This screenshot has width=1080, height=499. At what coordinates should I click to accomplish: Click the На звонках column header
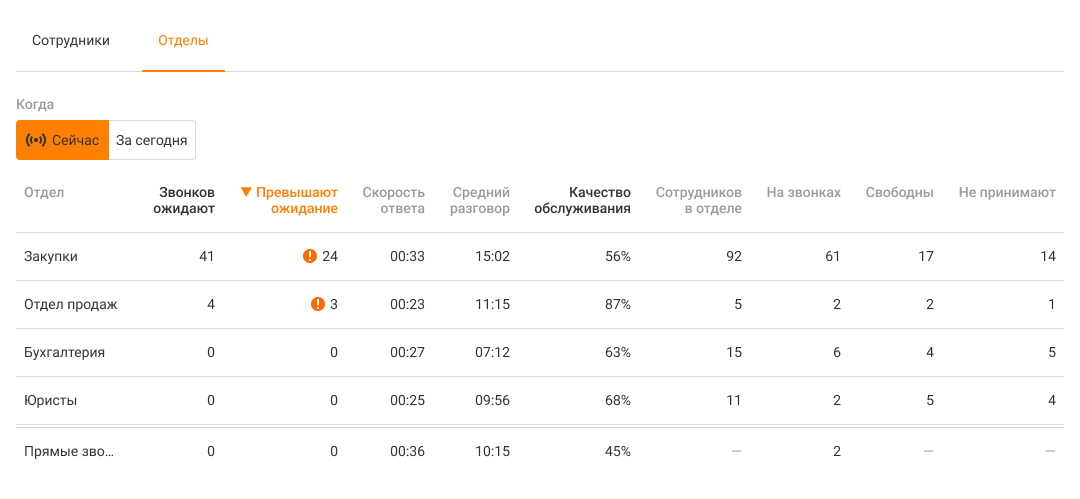pos(803,192)
